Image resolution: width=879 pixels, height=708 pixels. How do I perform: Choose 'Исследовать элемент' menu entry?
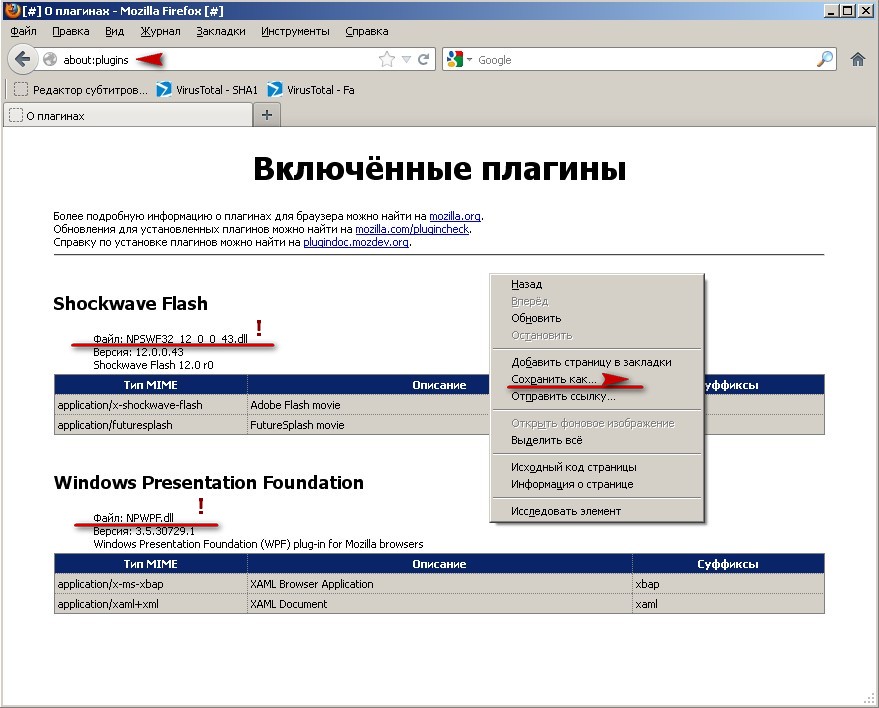click(597, 511)
